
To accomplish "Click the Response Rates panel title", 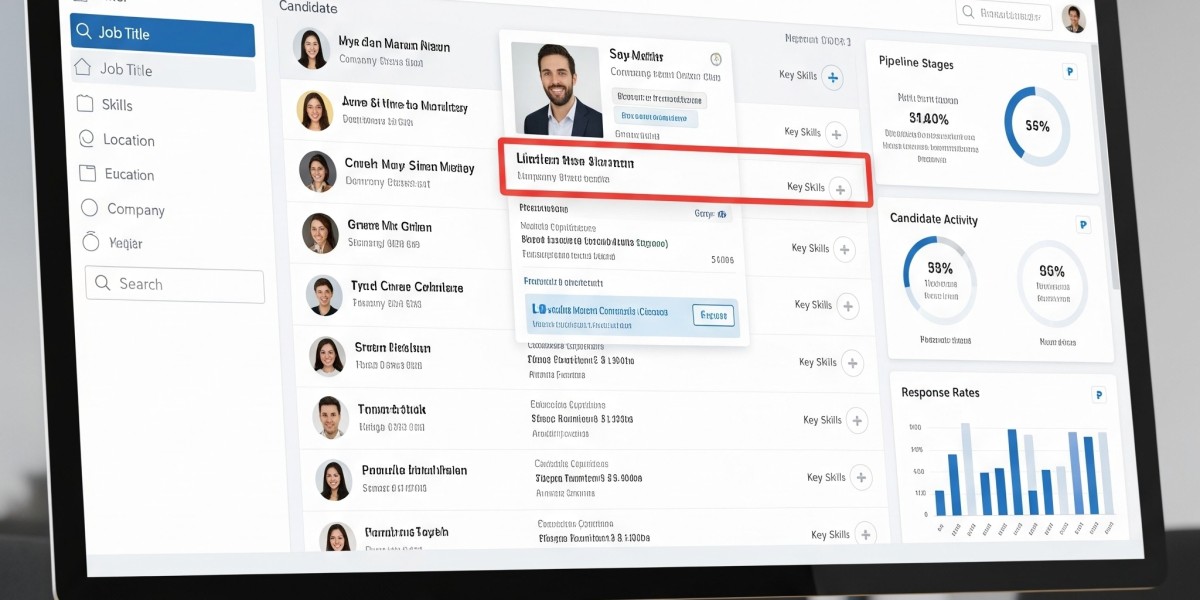I will tap(940, 393).
